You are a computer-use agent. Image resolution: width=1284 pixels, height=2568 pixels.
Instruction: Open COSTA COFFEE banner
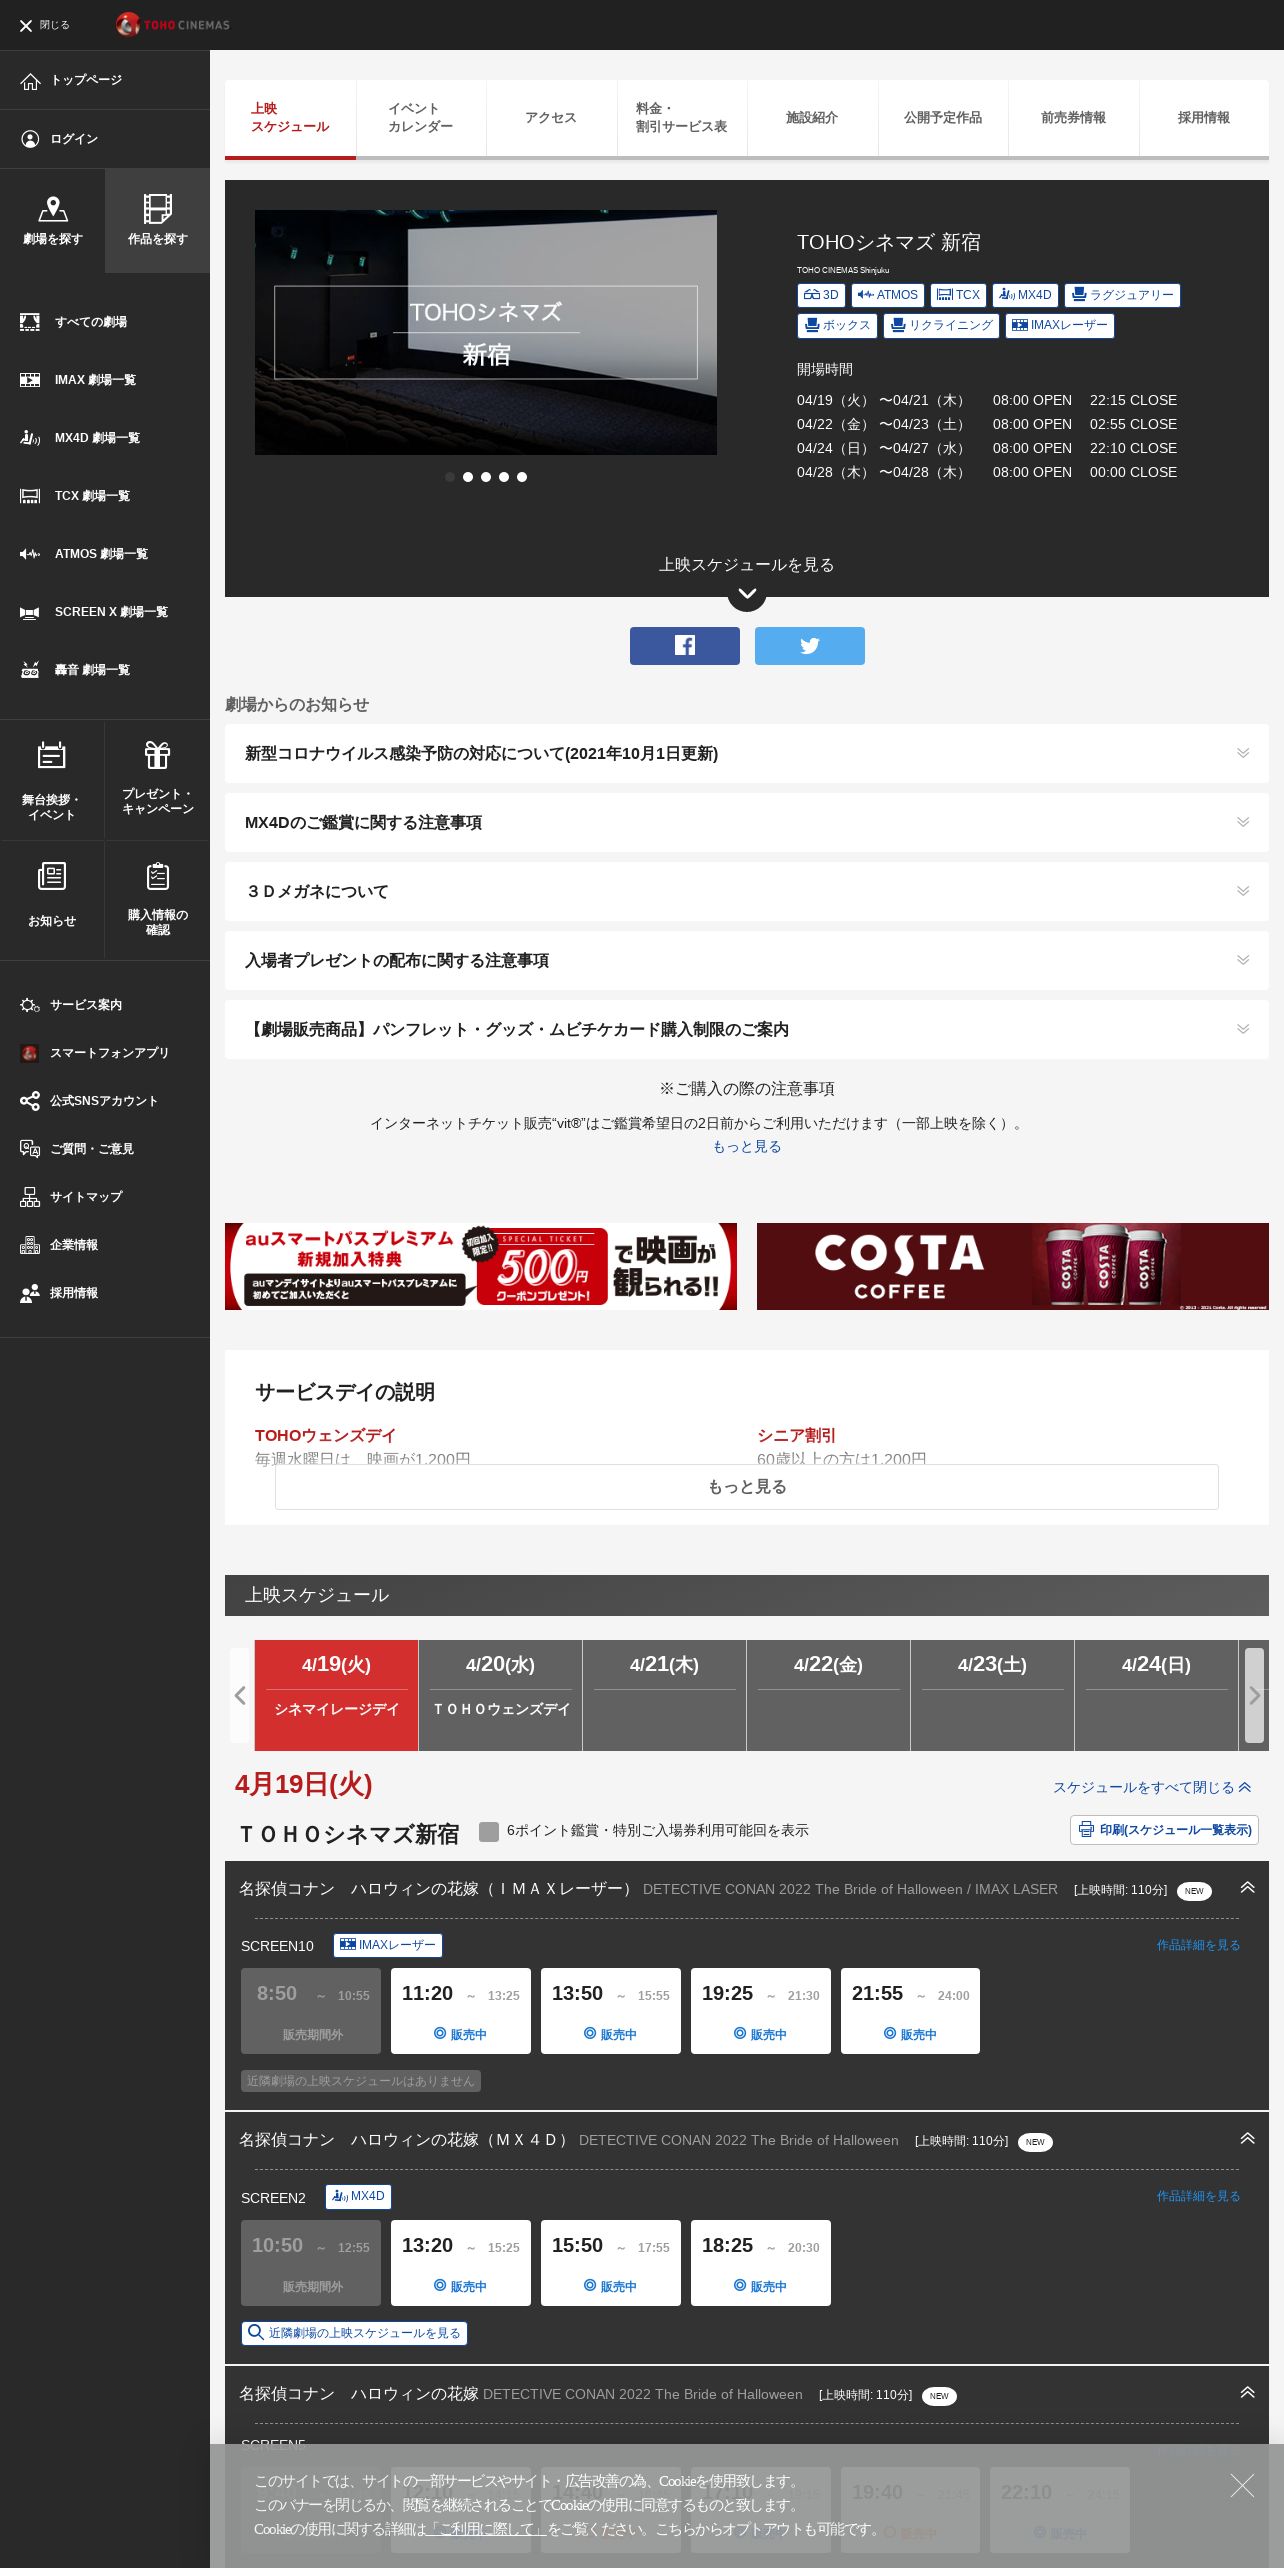(x=1012, y=1266)
